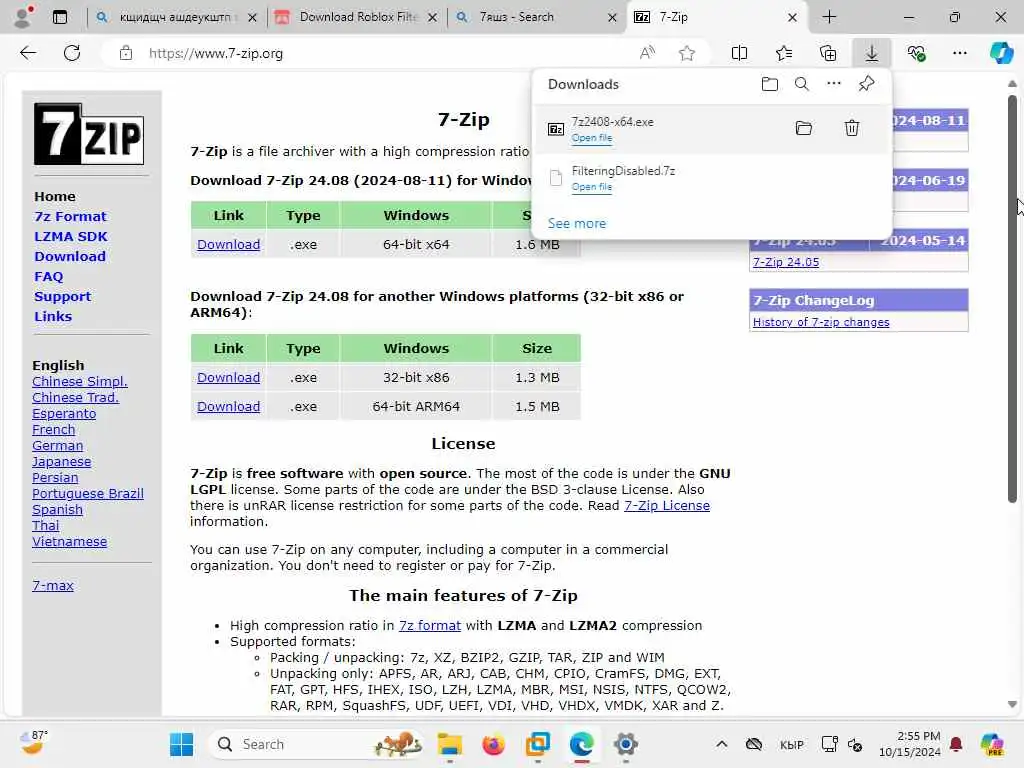This screenshot has height=768, width=1024.
Task: Open the Favorites list icon
Action: (784, 53)
